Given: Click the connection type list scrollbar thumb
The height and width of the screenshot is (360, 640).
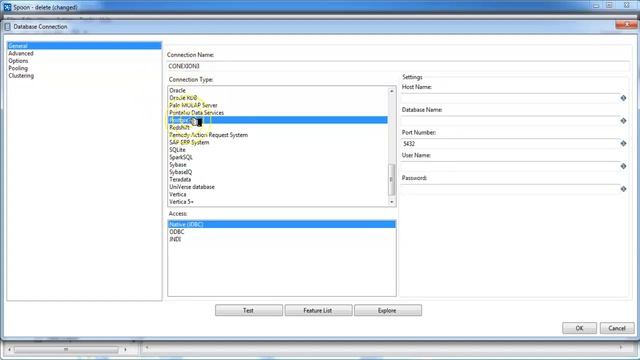Looking at the screenshot, I should coord(392,180).
